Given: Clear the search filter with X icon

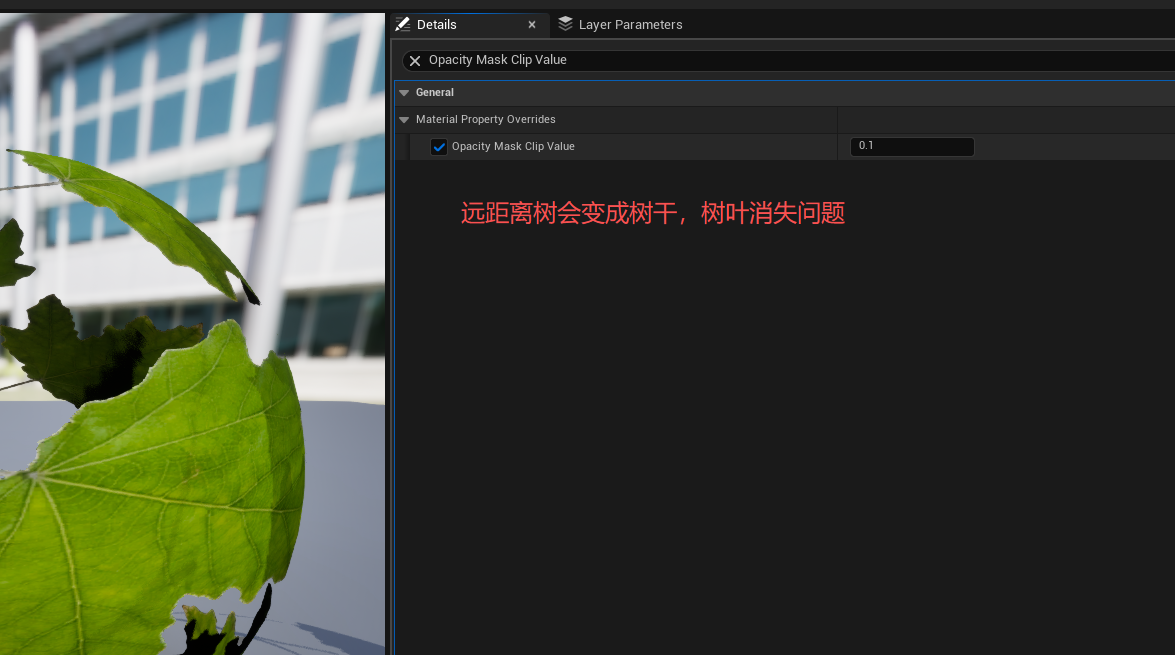Looking at the screenshot, I should 415,61.
